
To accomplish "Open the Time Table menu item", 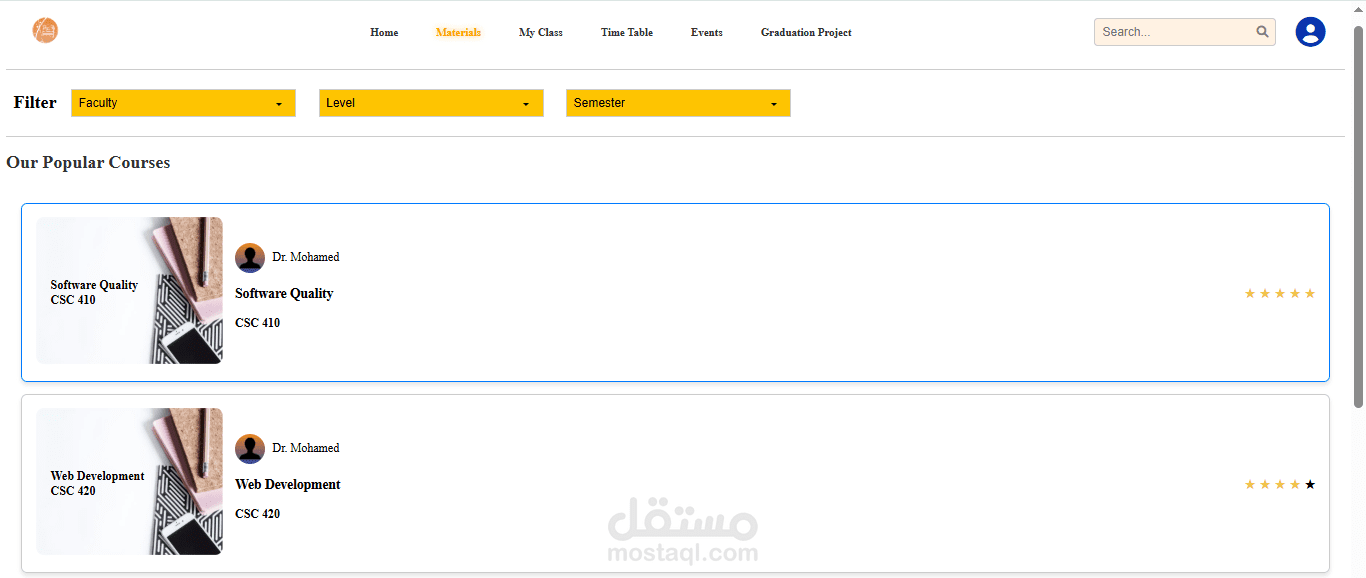I will click(x=627, y=33).
